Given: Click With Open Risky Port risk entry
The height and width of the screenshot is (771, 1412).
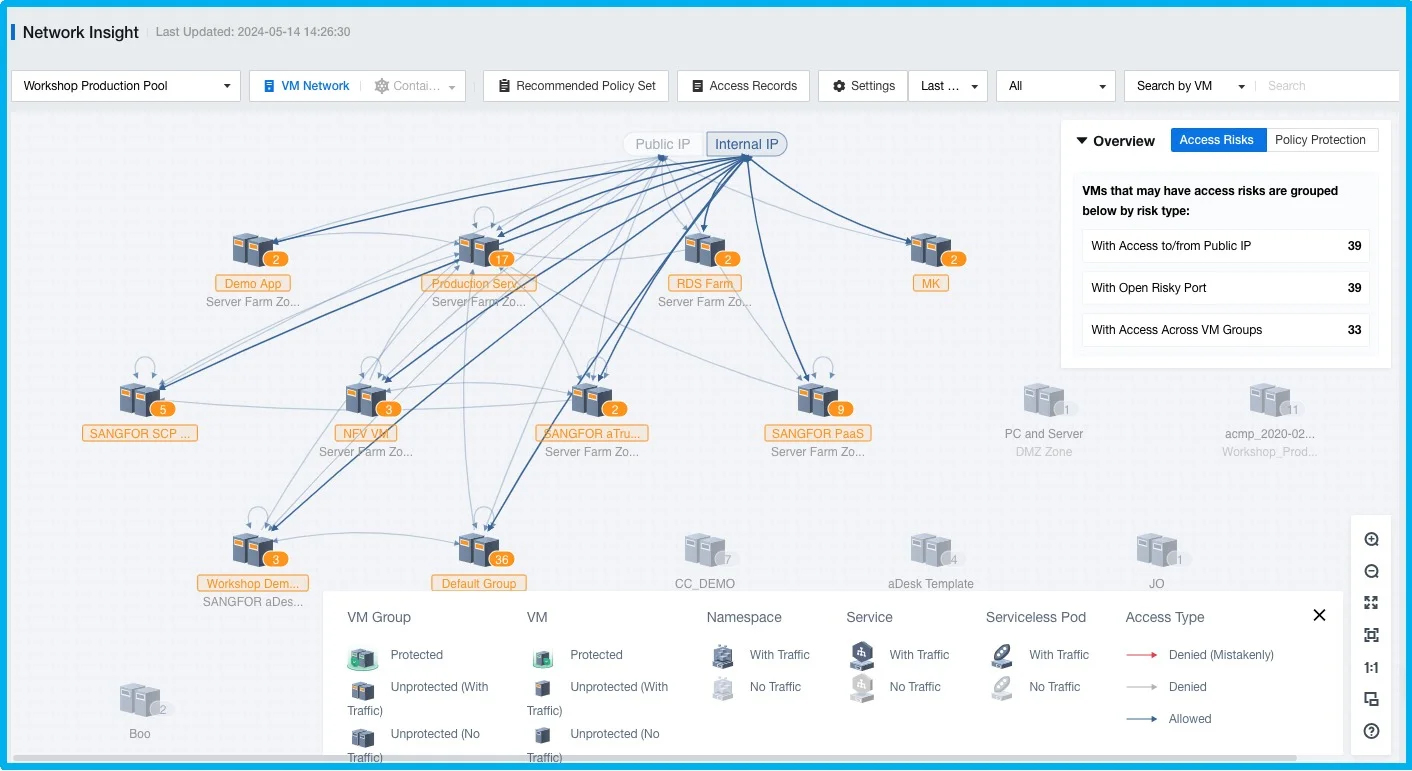Looking at the screenshot, I should [1225, 287].
